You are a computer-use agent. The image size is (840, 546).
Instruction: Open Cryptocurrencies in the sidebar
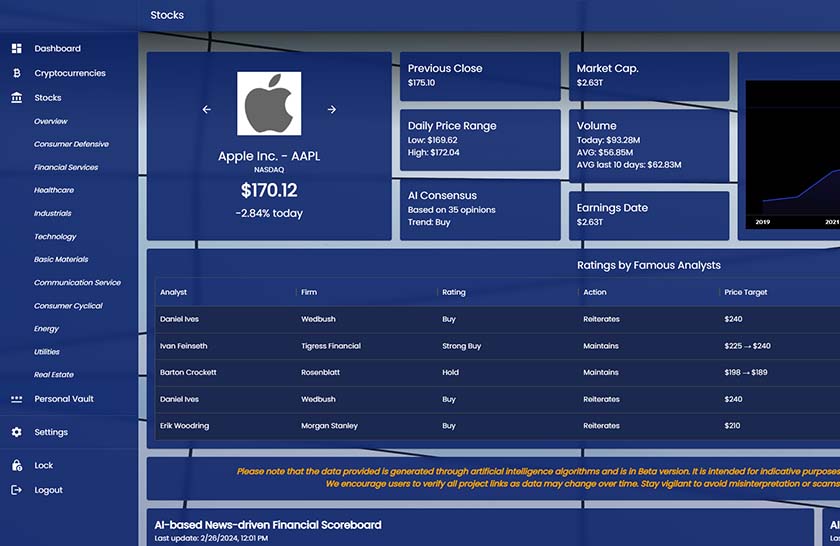[x=70, y=73]
